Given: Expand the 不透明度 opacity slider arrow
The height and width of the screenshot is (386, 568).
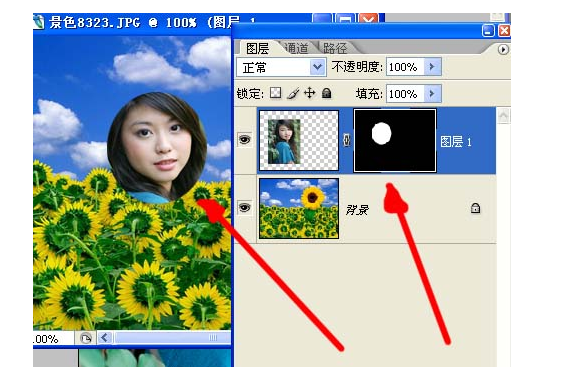Looking at the screenshot, I should [x=432, y=67].
